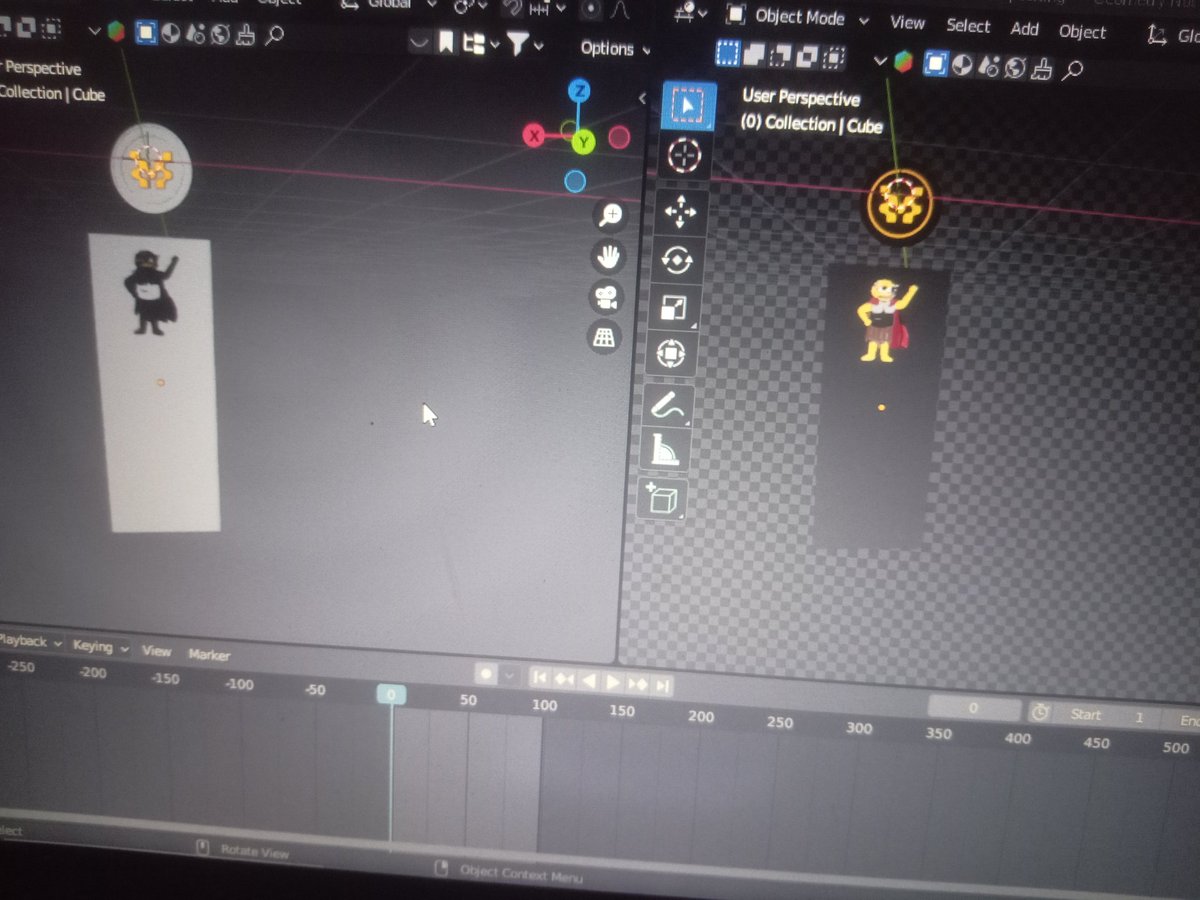The image size is (1200, 900).
Task: Expand the filter funnel dropdown arrow
Action: (x=539, y=46)
